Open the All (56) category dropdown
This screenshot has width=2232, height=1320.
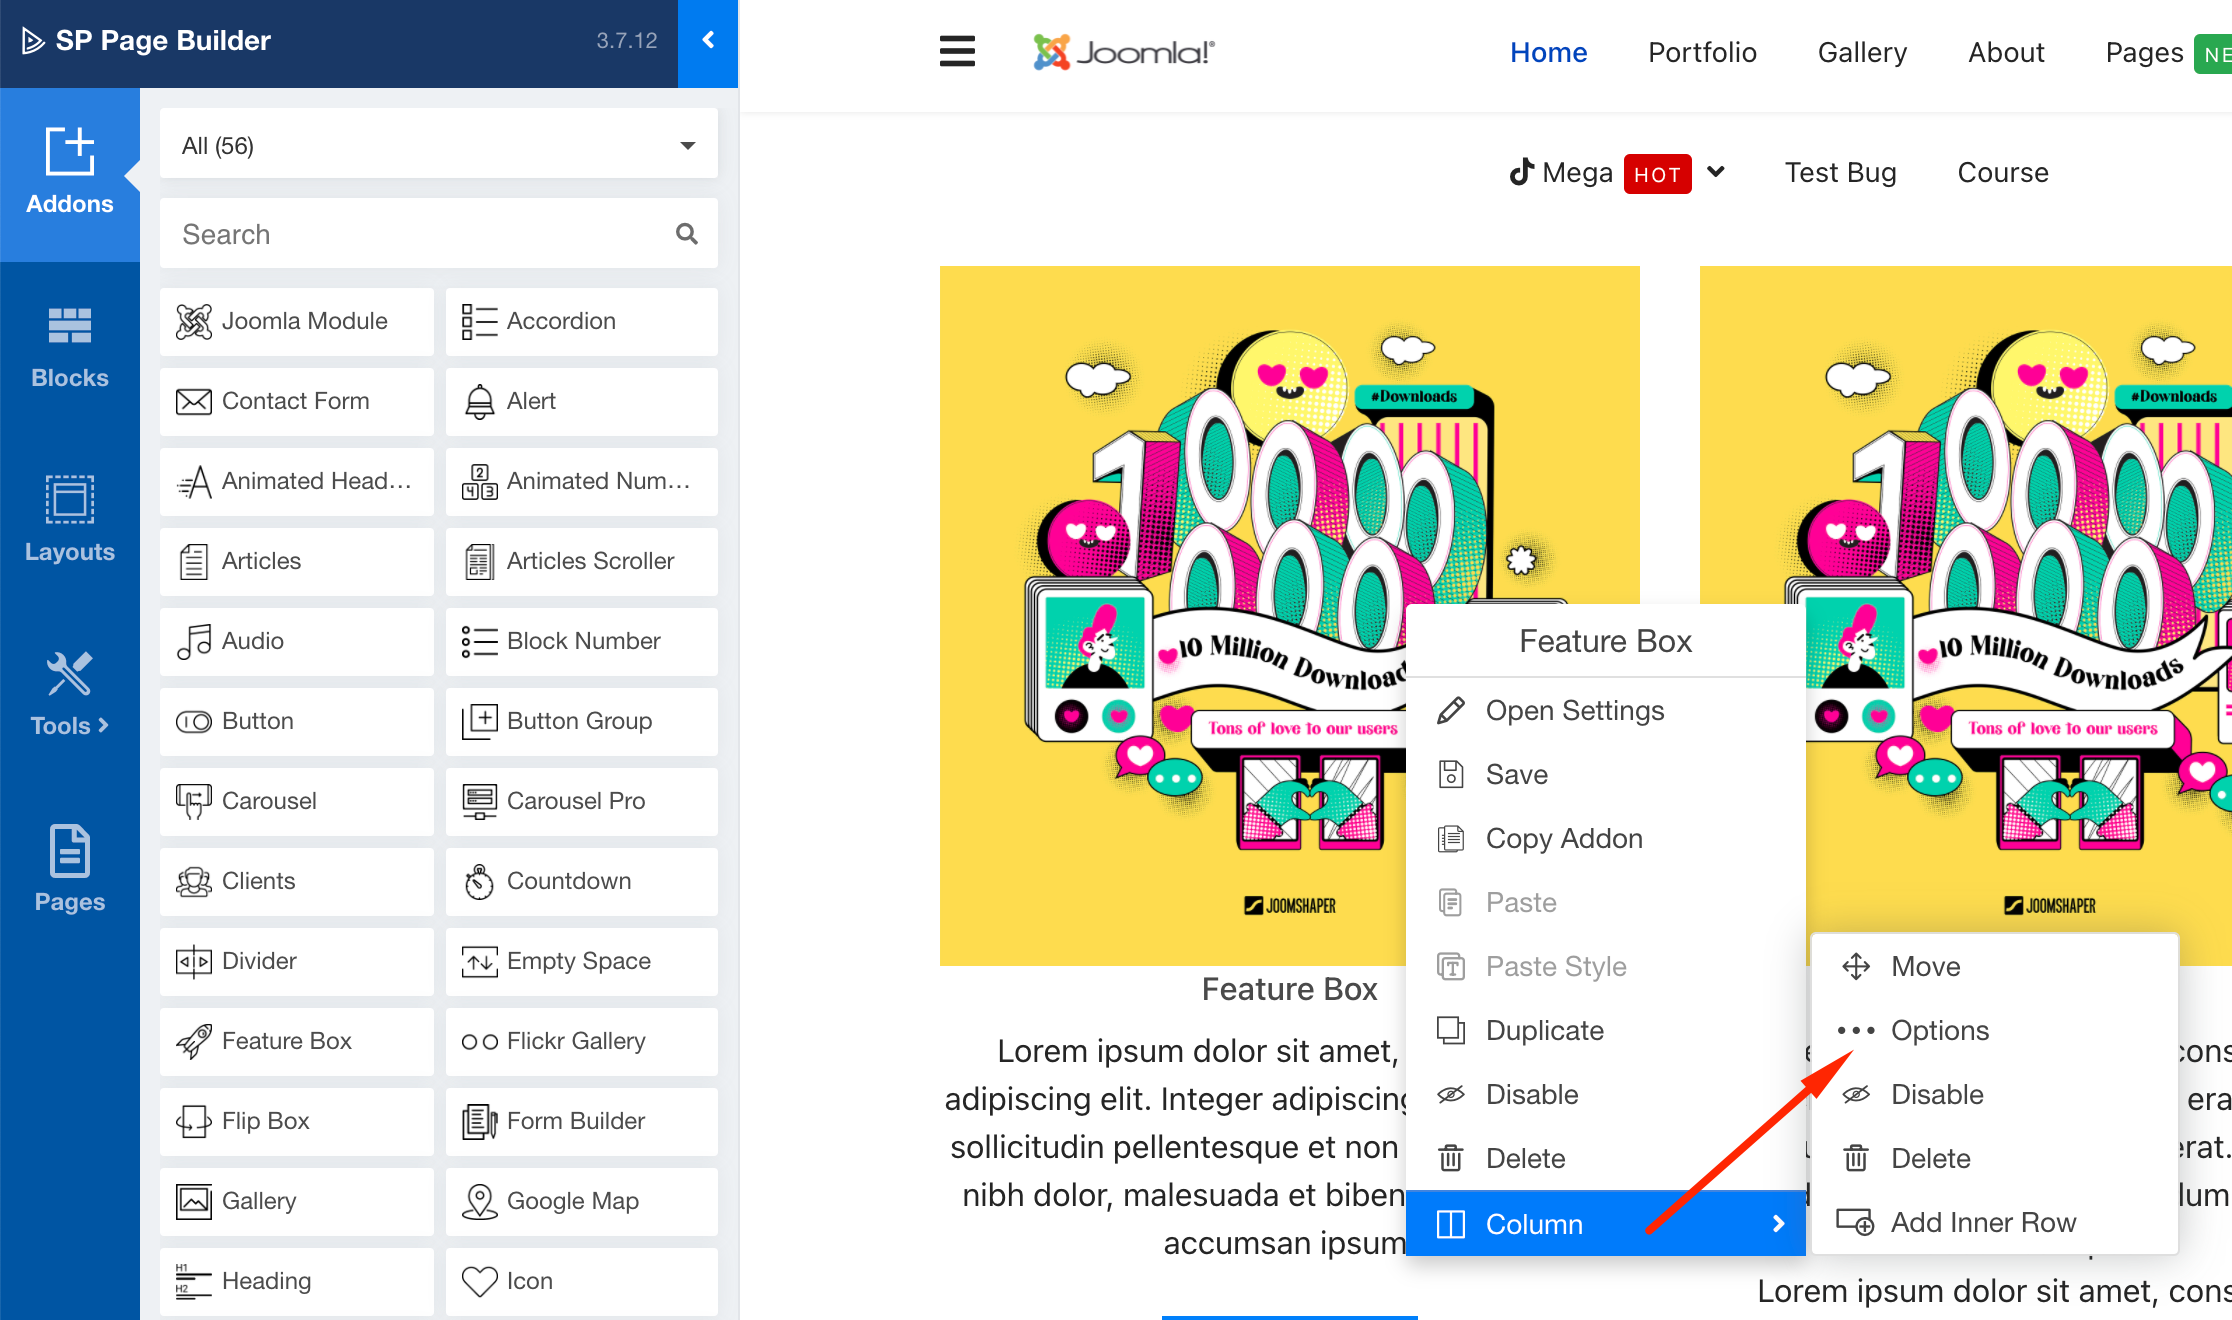pos(438,146)
